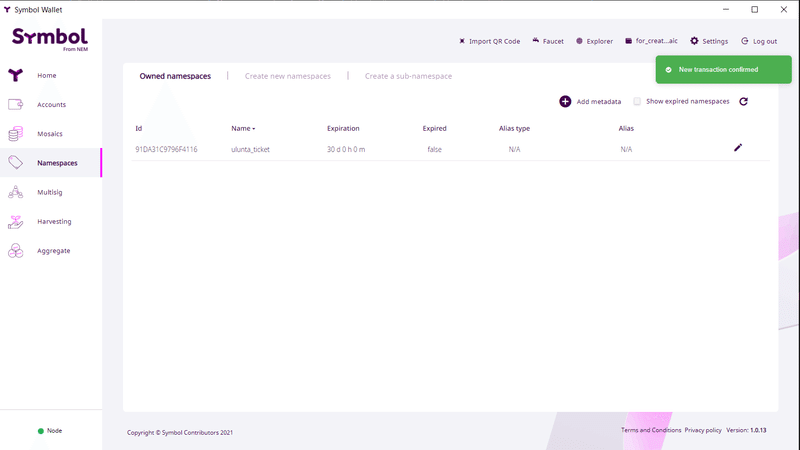Viewport: 800px width, 450px height.
Task: Open Accounts wallet icon in sidebar
Action: tap(15, 104)
